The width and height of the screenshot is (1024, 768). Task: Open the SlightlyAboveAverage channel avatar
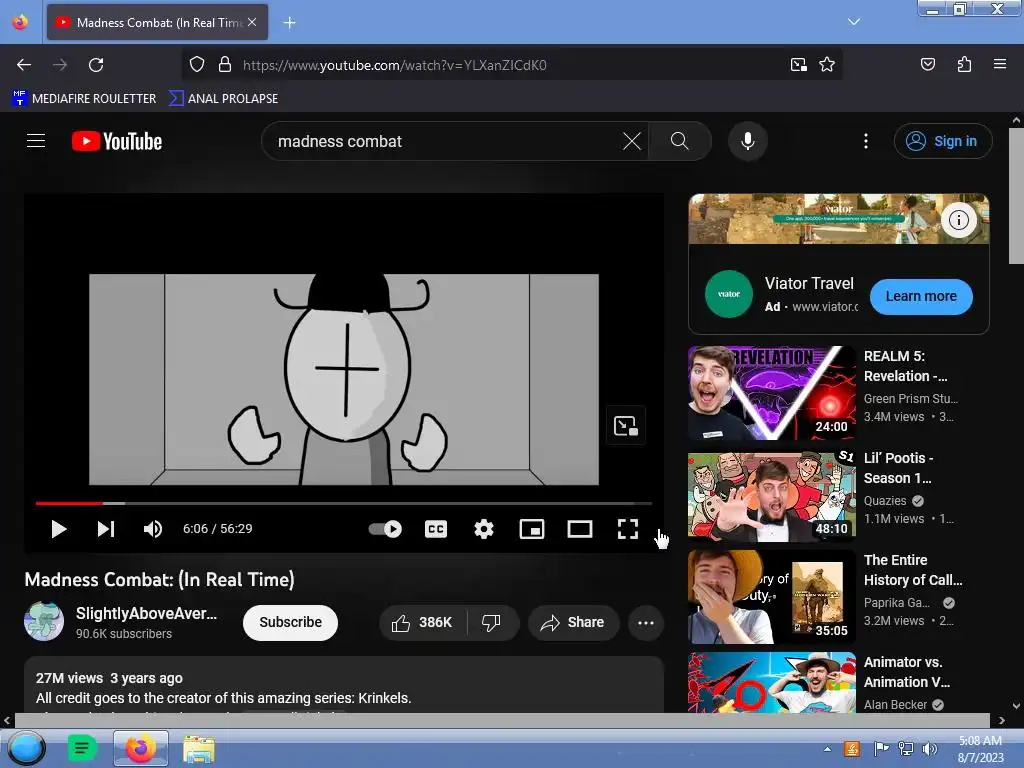[44, 621]
